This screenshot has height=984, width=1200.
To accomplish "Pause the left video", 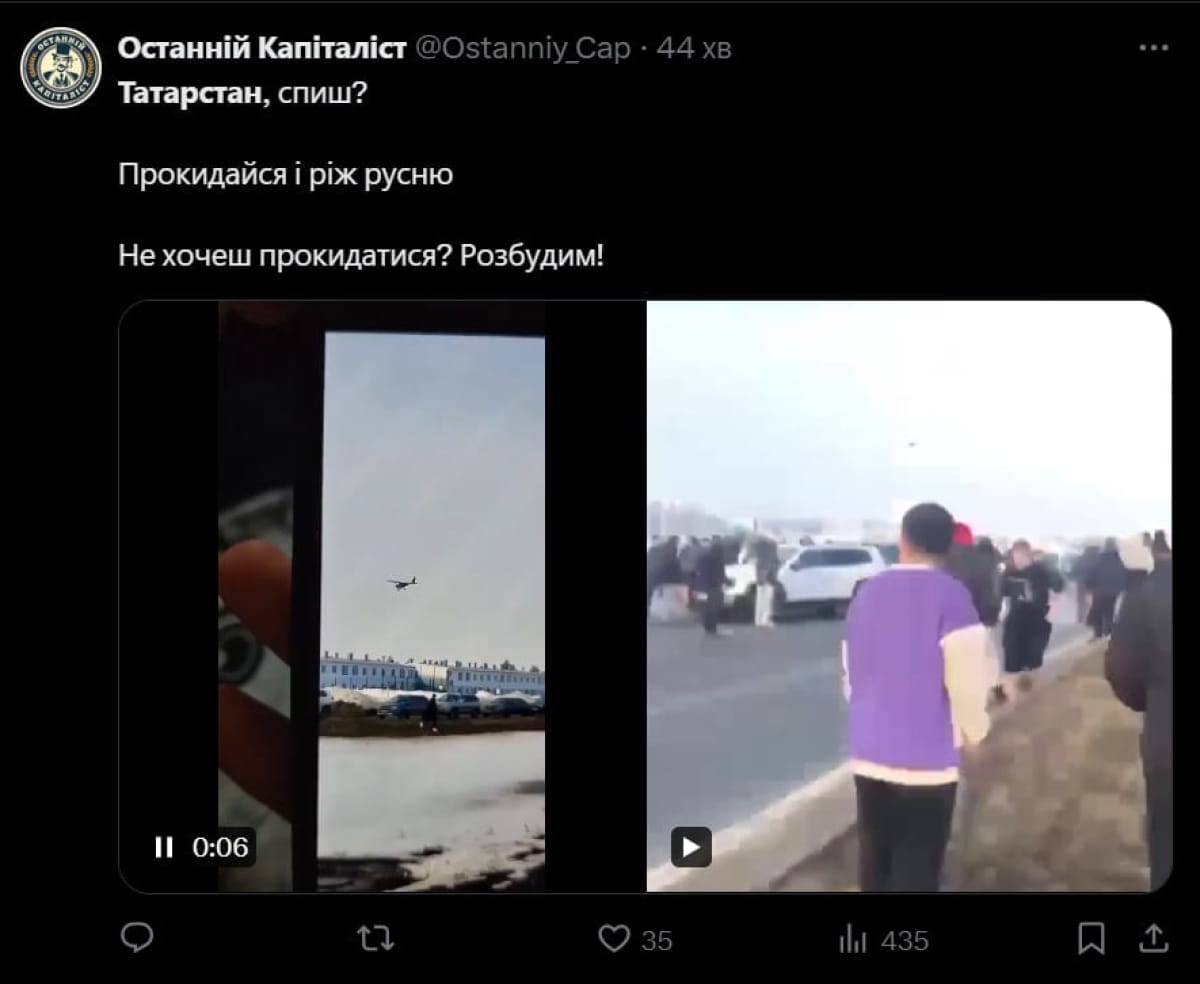I will (164, 847).
